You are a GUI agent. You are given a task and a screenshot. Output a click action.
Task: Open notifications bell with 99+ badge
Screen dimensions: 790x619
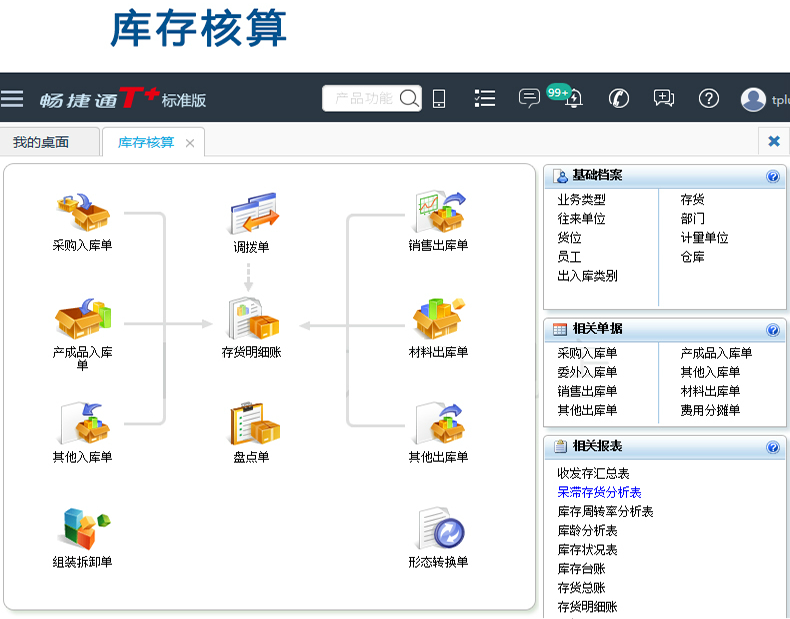[x=573, y=98]
